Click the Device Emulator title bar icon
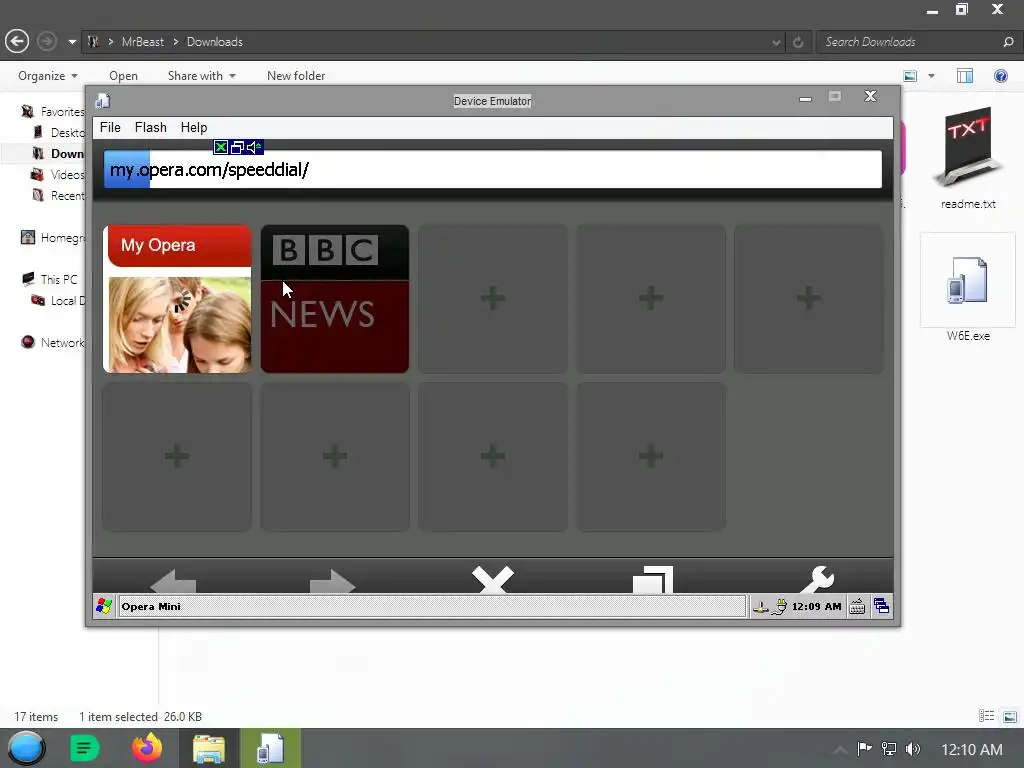Viewport: 1024px width, 768px height. point(103,101)
